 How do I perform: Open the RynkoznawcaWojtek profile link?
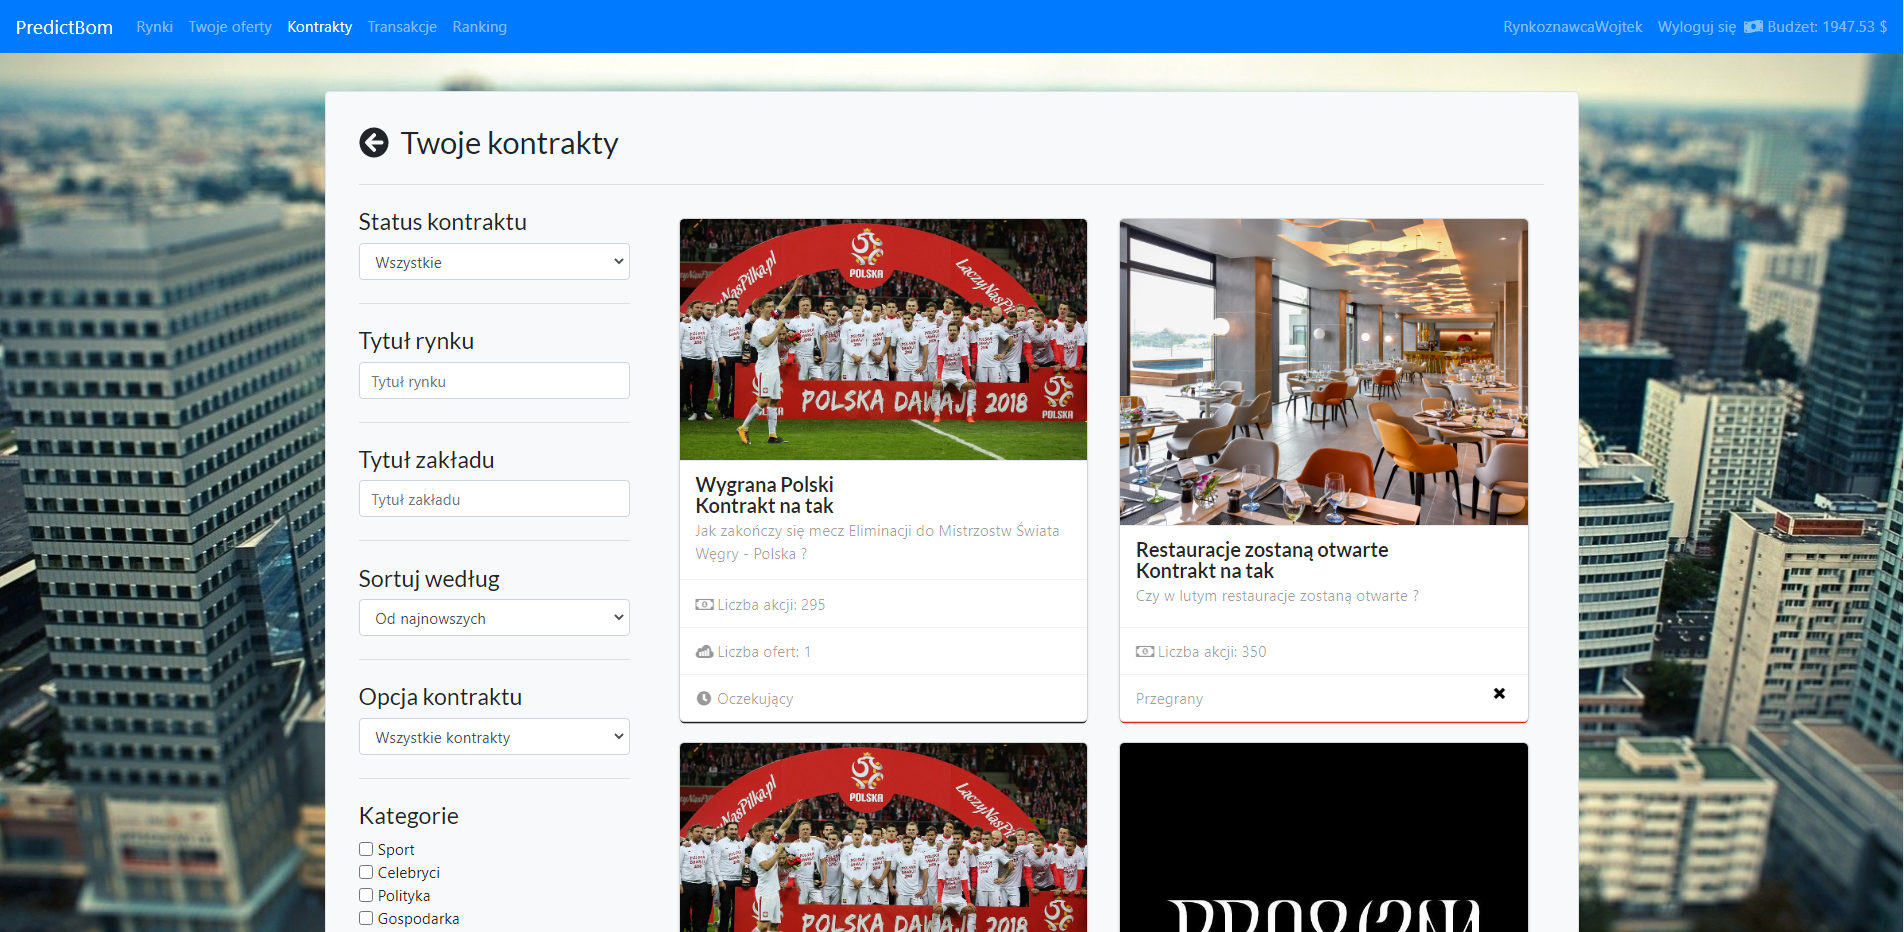pyautogui.click(x=1573, y=27)
